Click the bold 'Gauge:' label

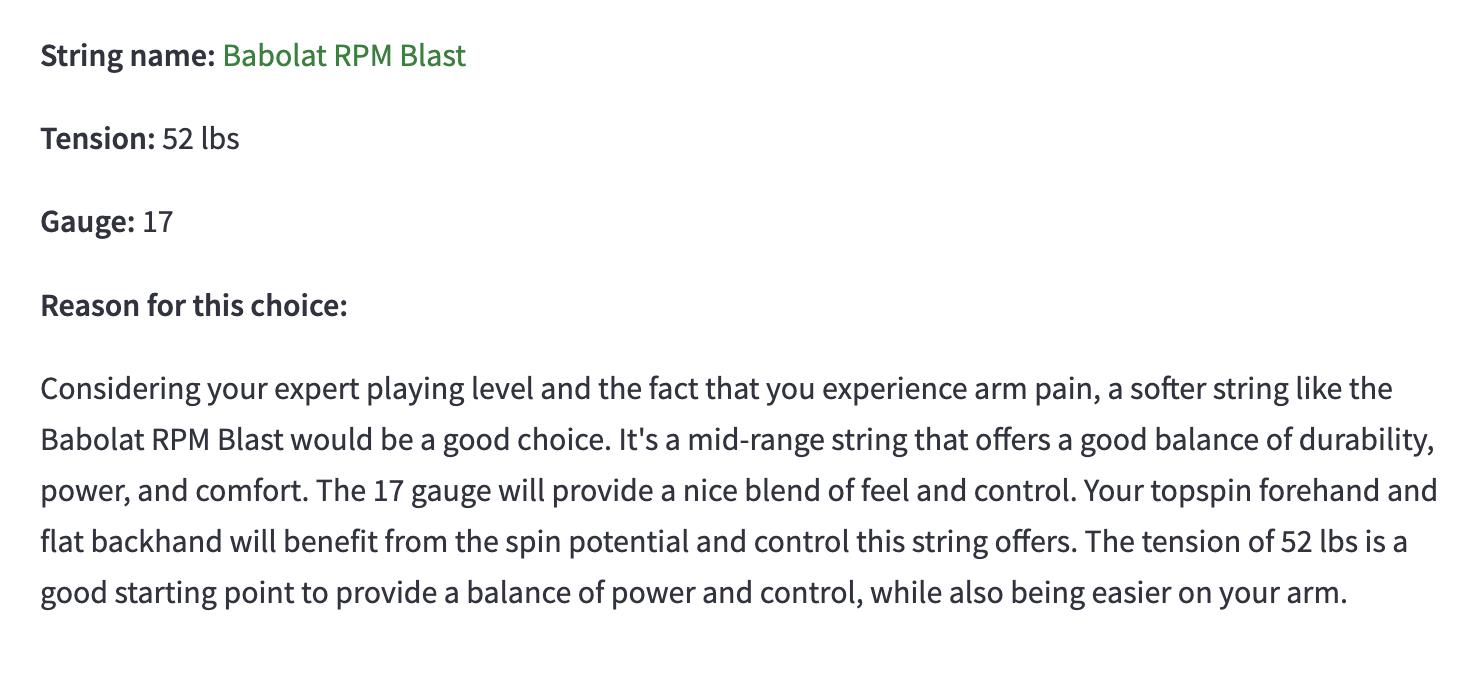pyautogui.click(x=88, y=222)
